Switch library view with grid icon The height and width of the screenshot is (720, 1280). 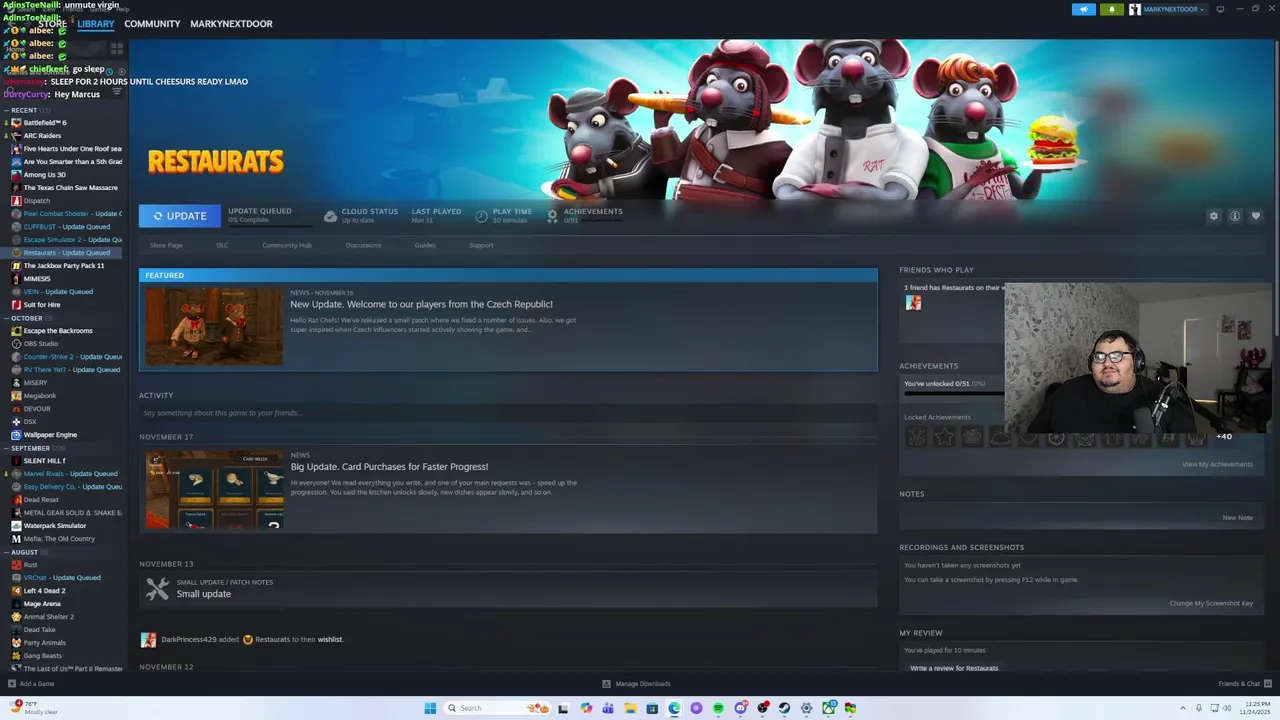tap(117, 47)
